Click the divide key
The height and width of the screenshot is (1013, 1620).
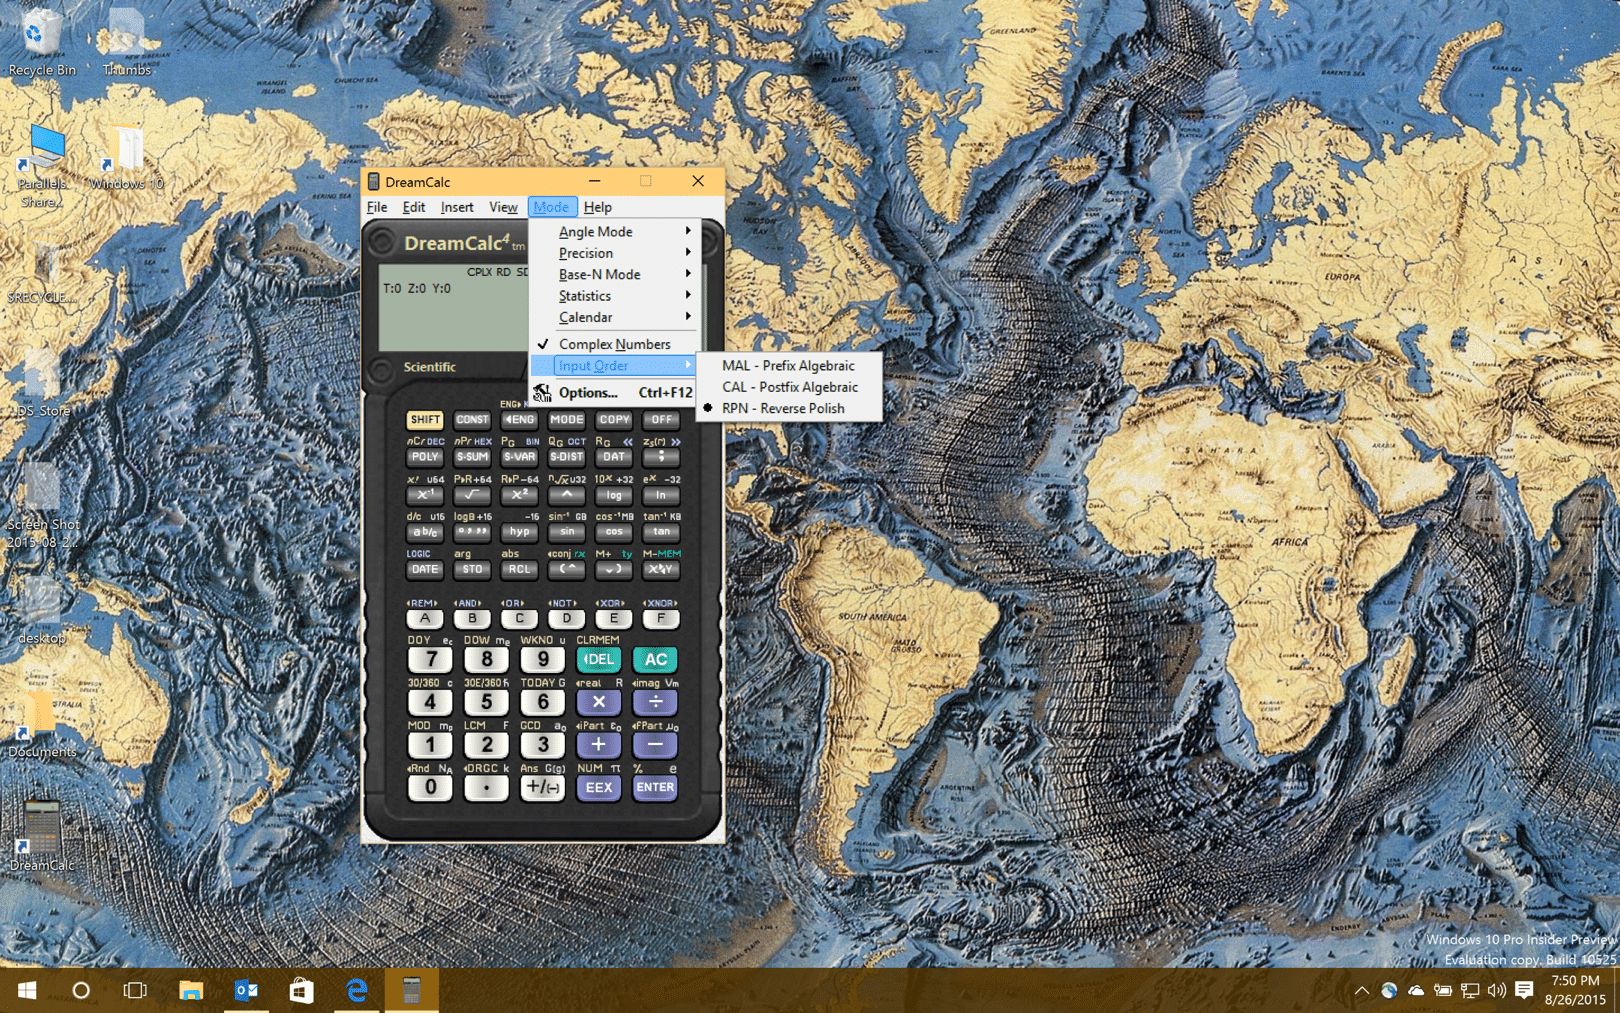pyautogui.click(x=655, y=702)
